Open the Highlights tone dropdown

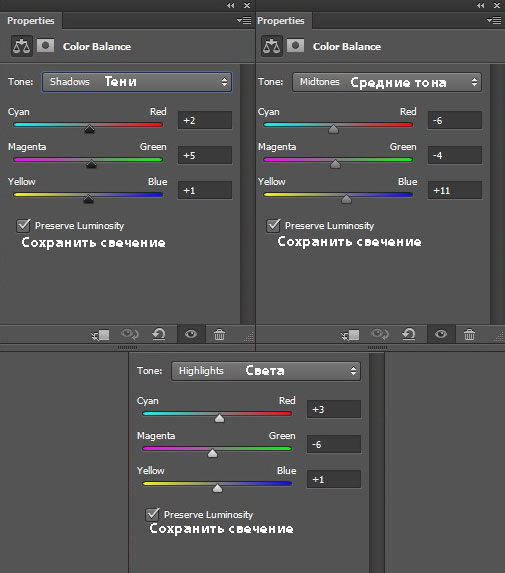(266, 371)
